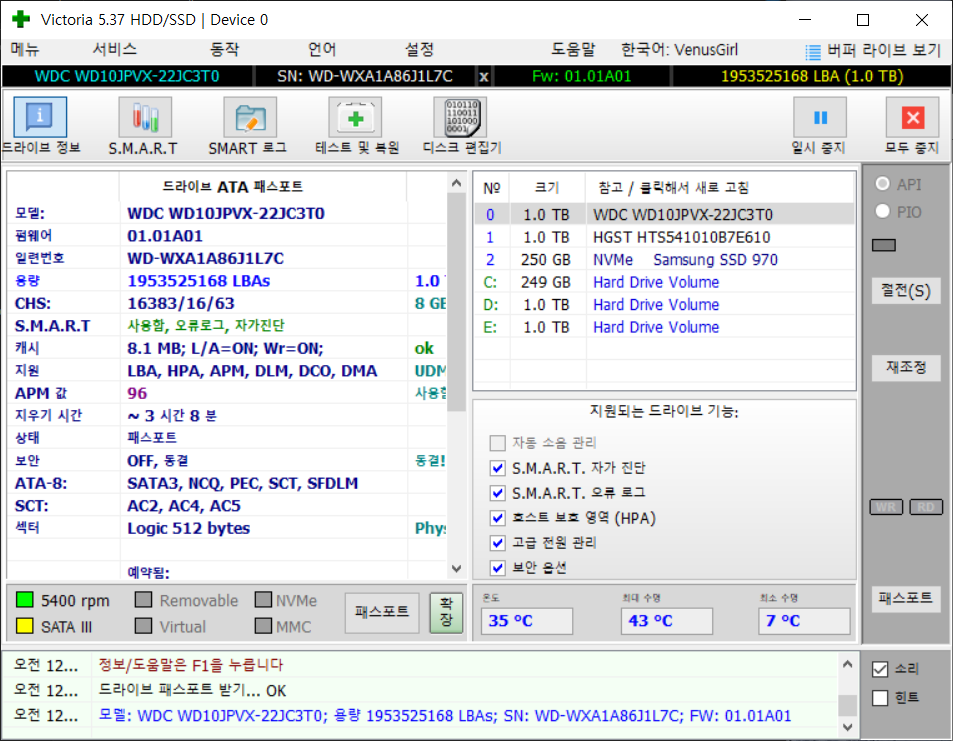Select the API radio button
The image size is (953, 741).
(x=882, y=184)
